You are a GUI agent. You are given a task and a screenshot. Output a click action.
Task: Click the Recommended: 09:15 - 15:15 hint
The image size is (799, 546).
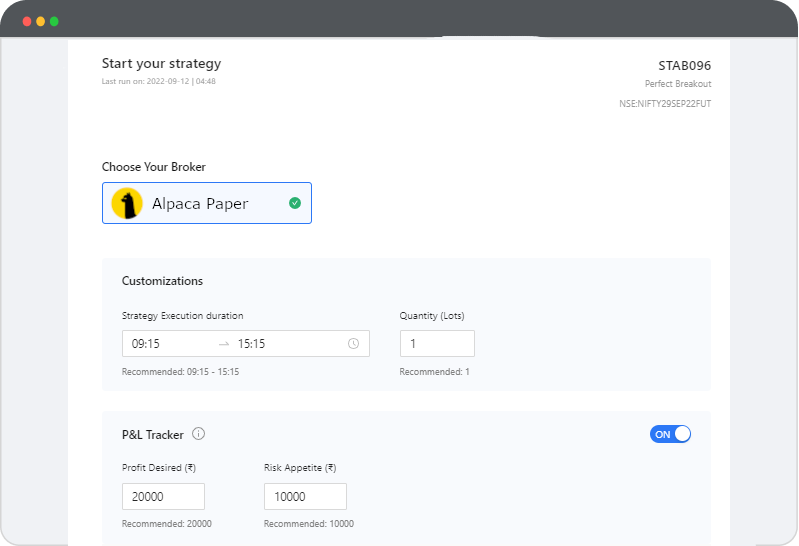[180, 372]
